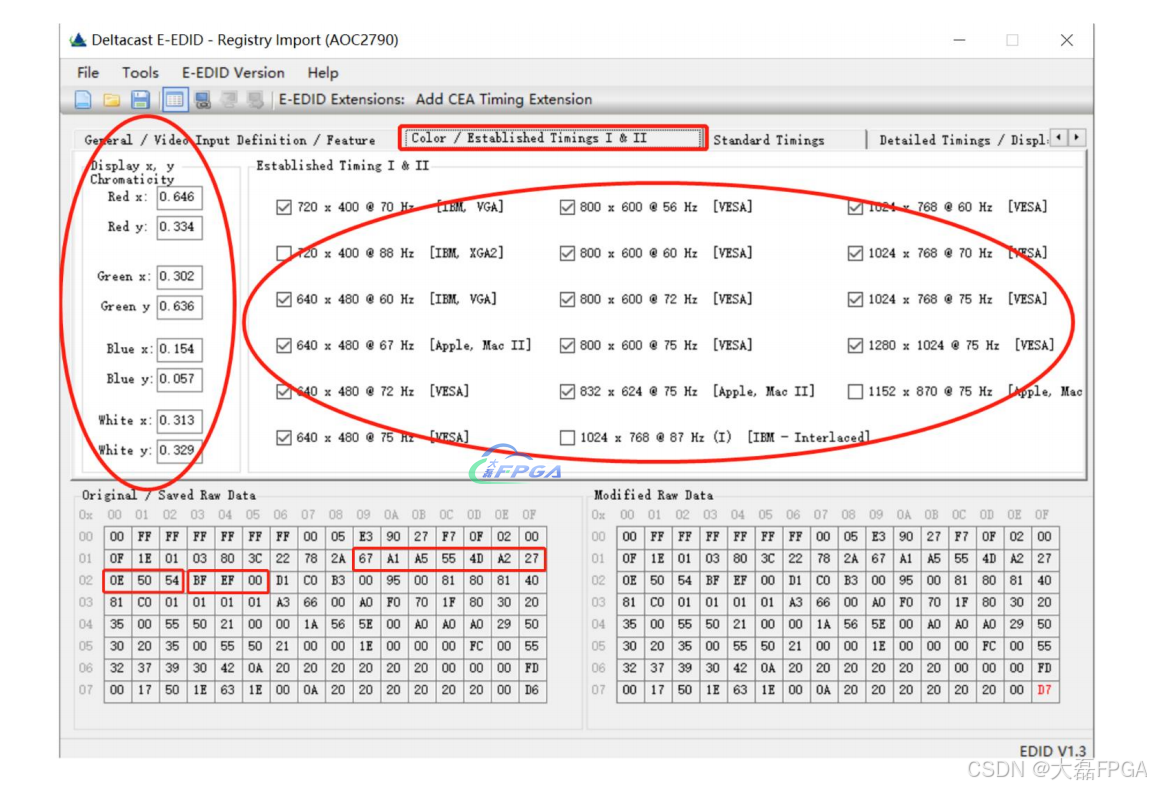Screen dimensions: 1151x789
Task: Select the E3 cell in Modified Raw Data
Action: click(x=878, y=537)
